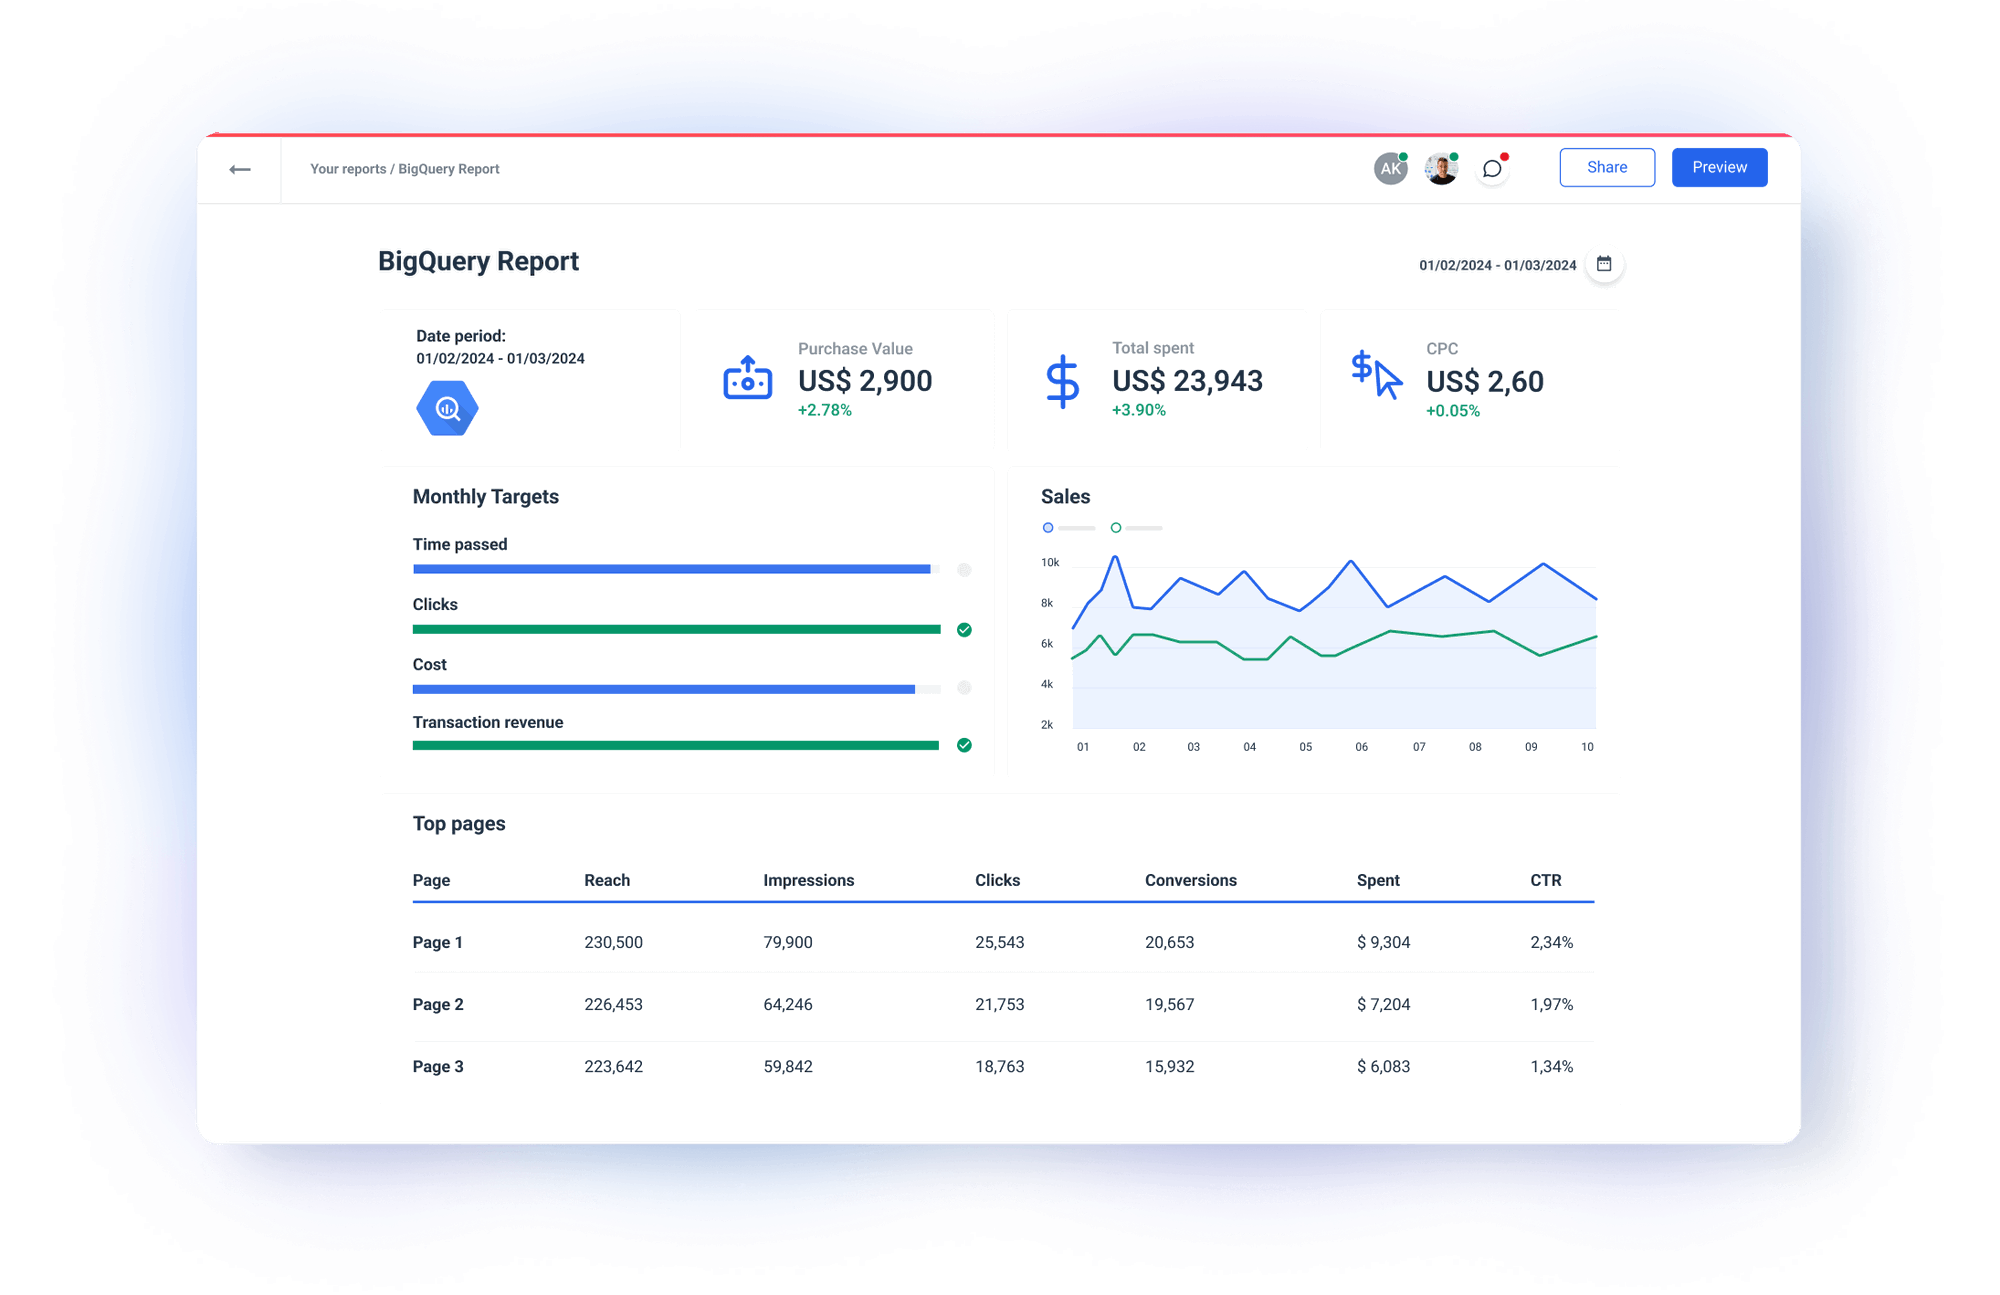Click the BigQuery hexagon logo icon
Image resolution: width=2000 pixels, height=1295 pixels.
pyautogui.click(x=446, y=407)
